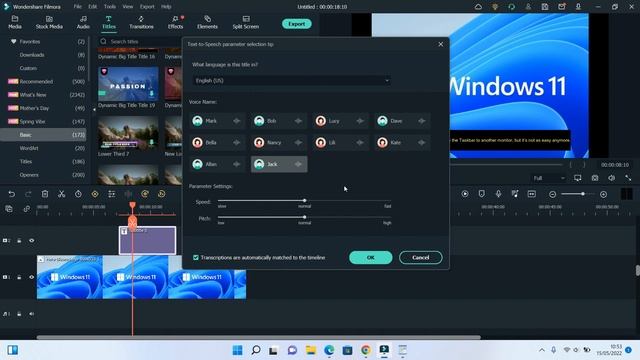
Task: Select the Bella voice option
Action: (x=218, y=142)
